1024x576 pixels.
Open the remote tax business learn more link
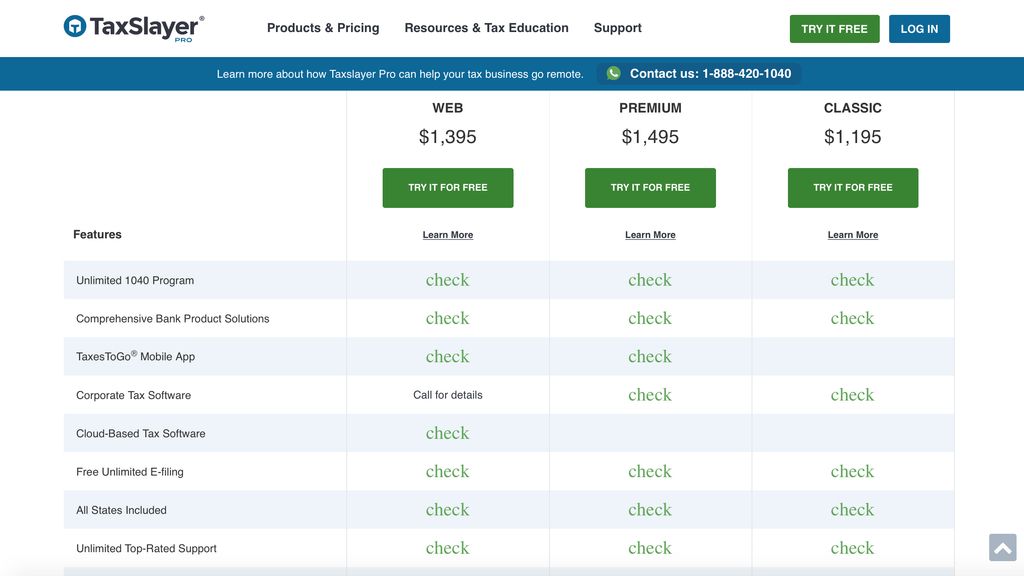(x=400, y=73)
